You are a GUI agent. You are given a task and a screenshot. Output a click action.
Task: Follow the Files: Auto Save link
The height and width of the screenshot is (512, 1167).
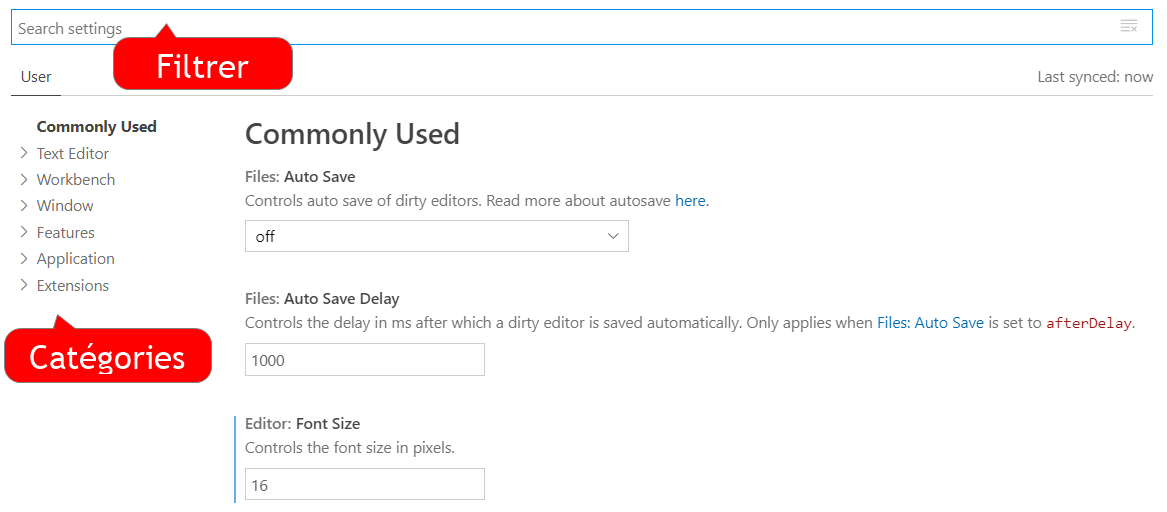pos(930,323)
